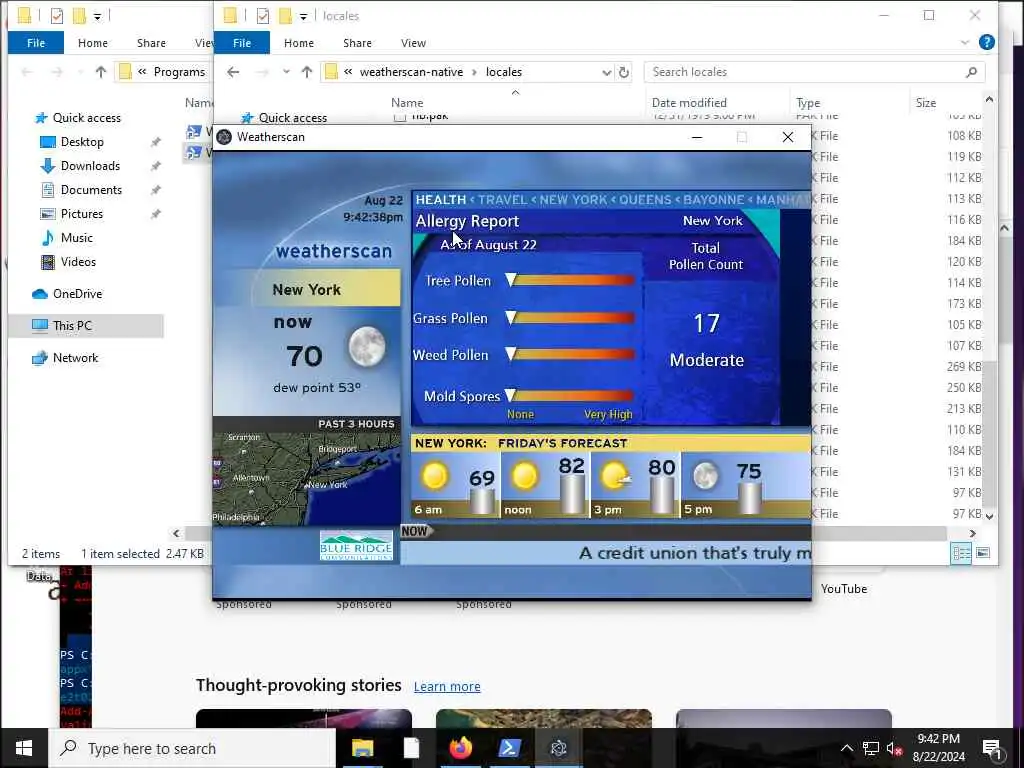Click the file list scroll down arrow

989,516
